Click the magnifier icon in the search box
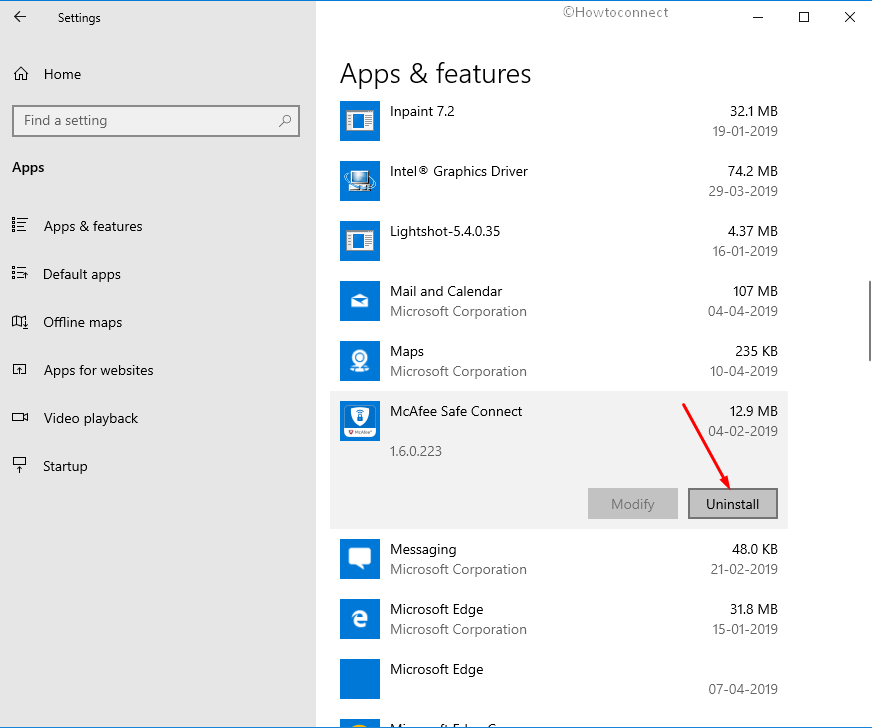The height and width of the screenshot is (728, 872). tap(285, 121)
